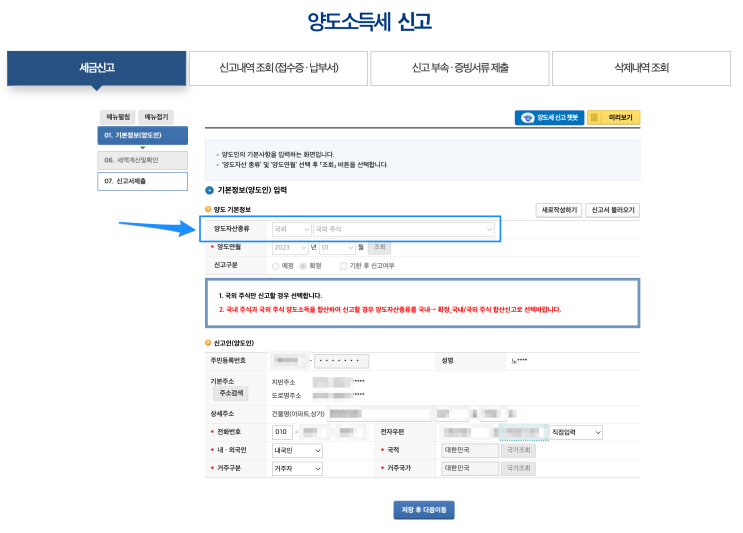The height and width of the screenshot is (533, 743).
Task: Open 신고 부속·증빙서류 제출 tab
Action: tap(460, 68)
